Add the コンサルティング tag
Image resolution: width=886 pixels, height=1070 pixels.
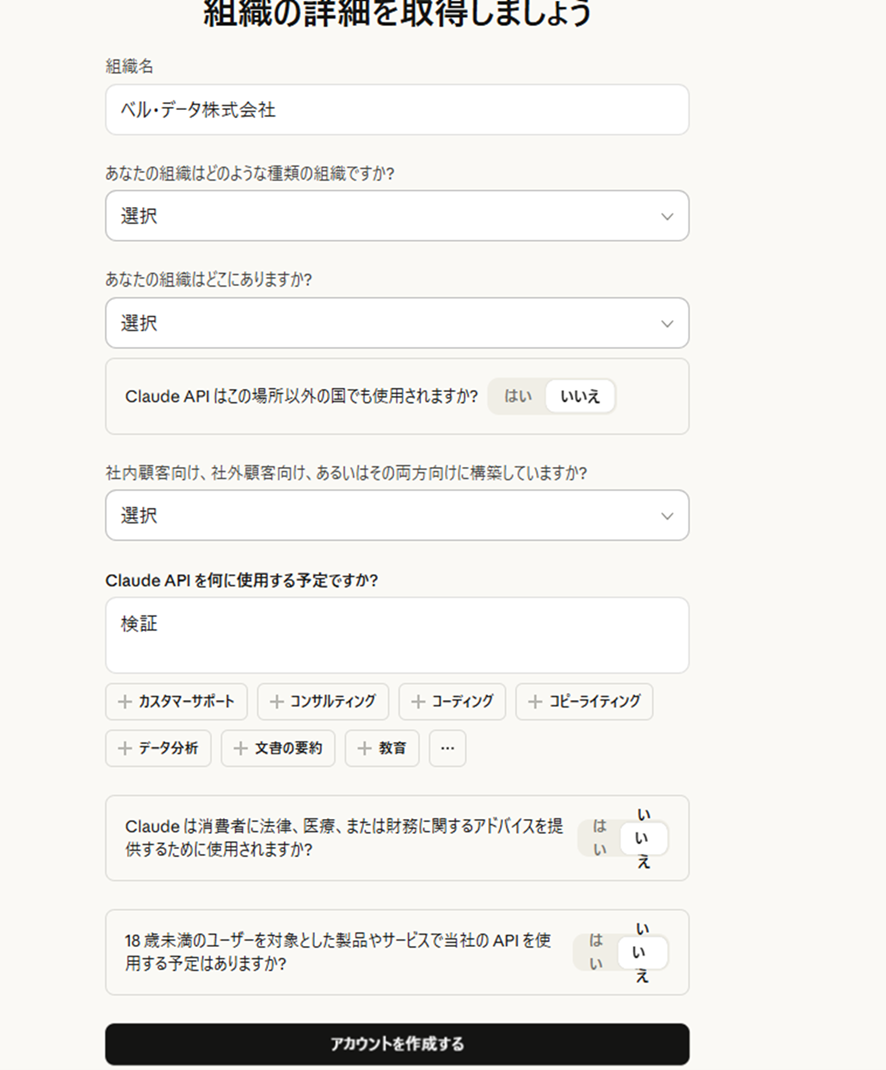pos(322,702)
